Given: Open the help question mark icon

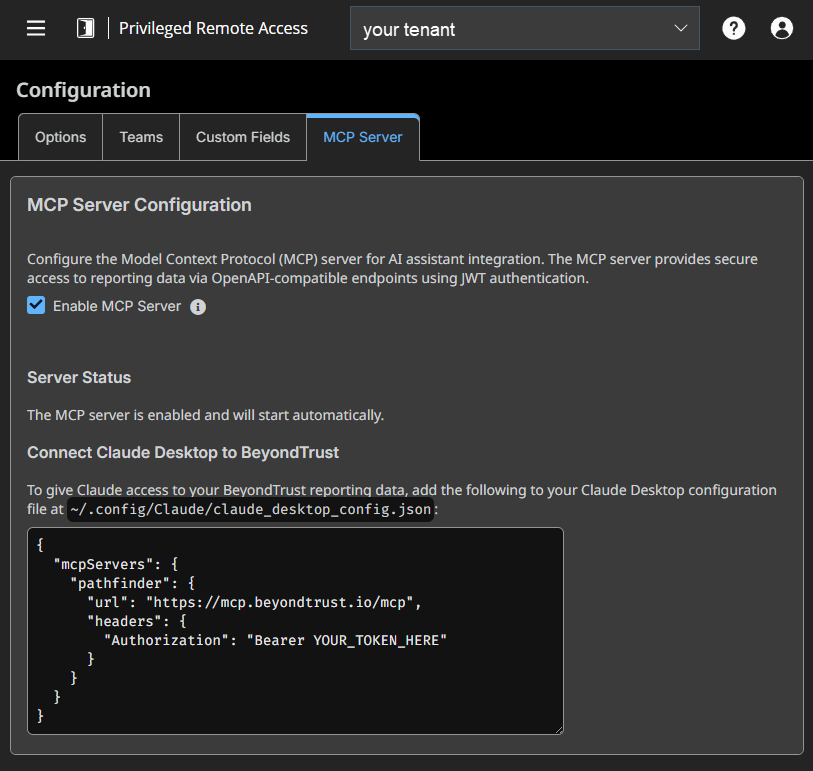Looking at the screenshot, I should (733, 28).
